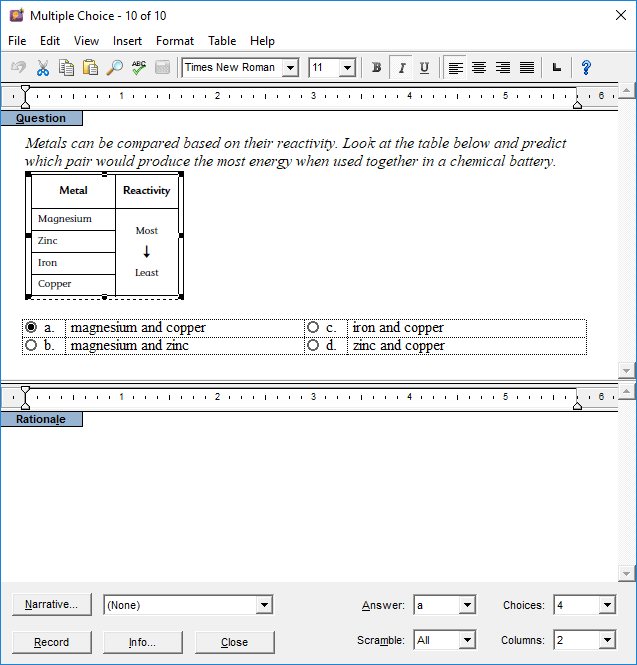Toggle Underline formatting
This screenshot has width=637, height=665.
click(424, 68)
